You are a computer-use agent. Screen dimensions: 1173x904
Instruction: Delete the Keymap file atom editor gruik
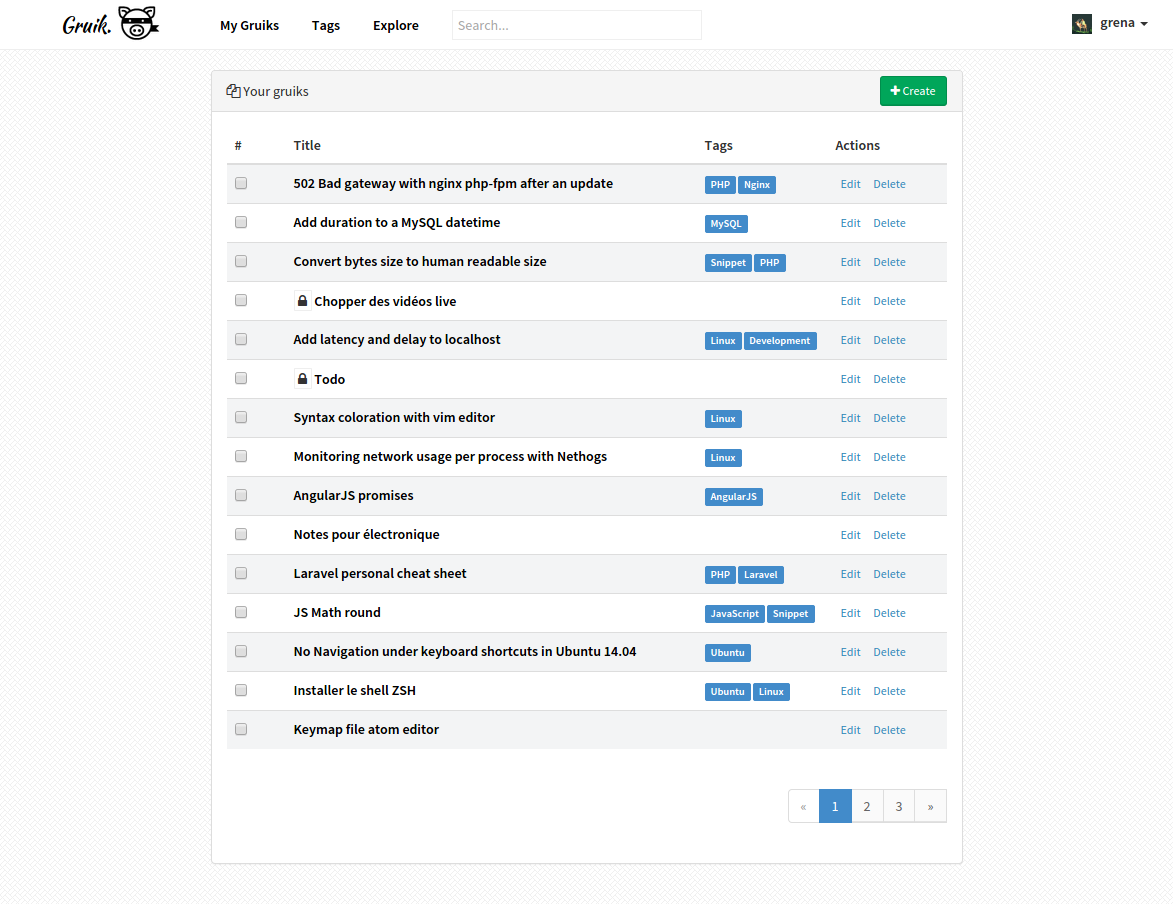889,730
